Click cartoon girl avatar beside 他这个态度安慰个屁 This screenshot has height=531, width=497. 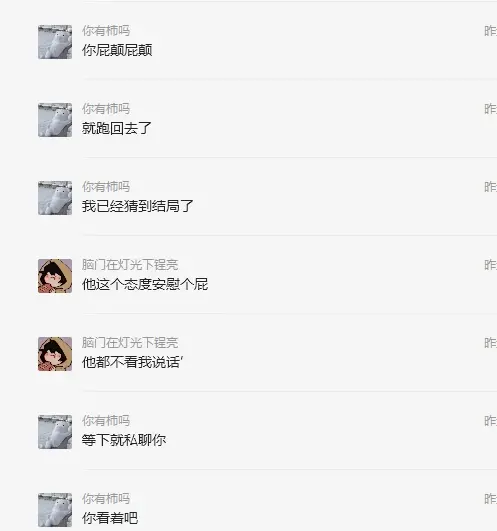pyautogui.click(x=55, y=276)
